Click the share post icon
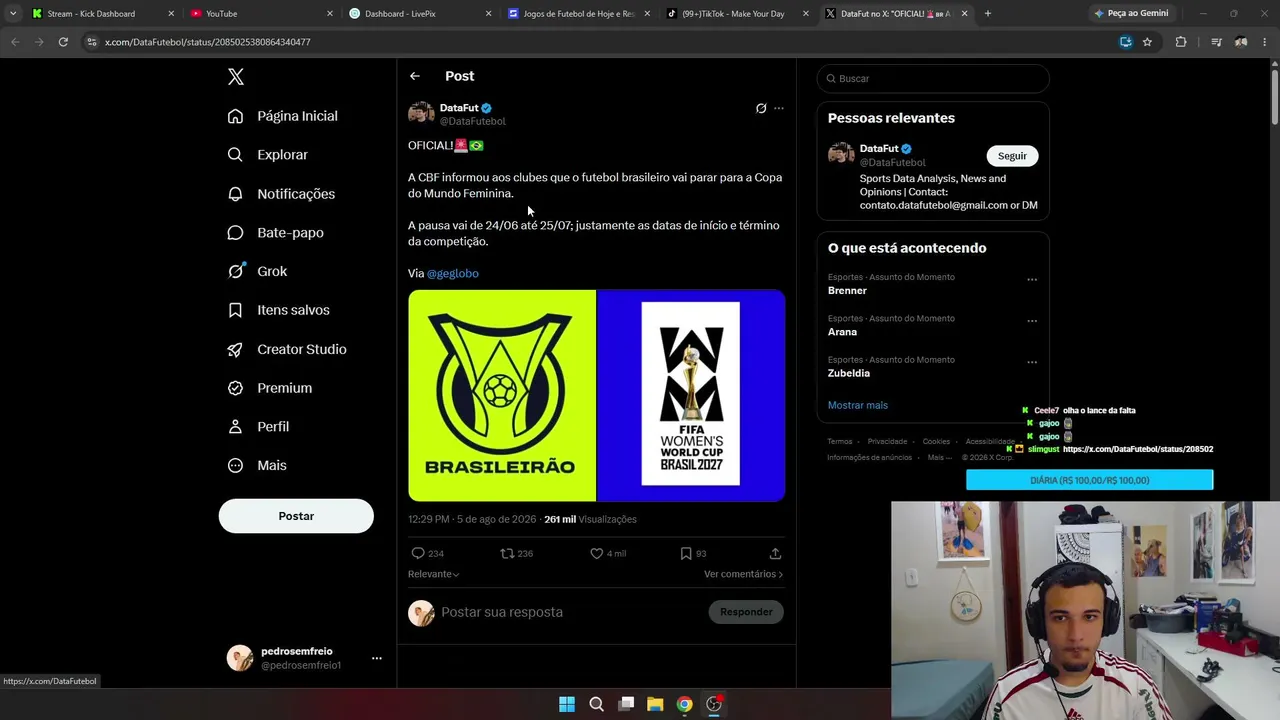Viewport: 1280px width, 720px height. pos(775,553)
